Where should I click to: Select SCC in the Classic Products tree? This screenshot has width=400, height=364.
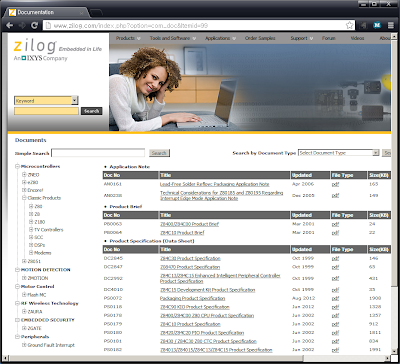[39, 237]
